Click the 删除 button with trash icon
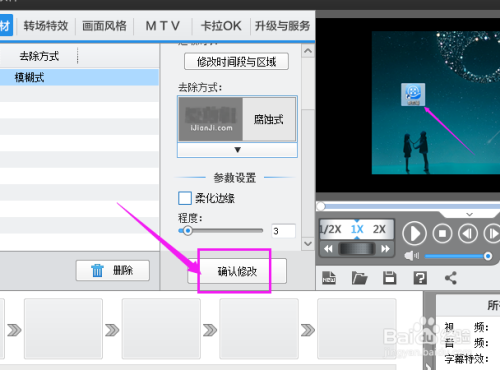The height and width of the screenshot is (370, 500). [x=113, y=270]
